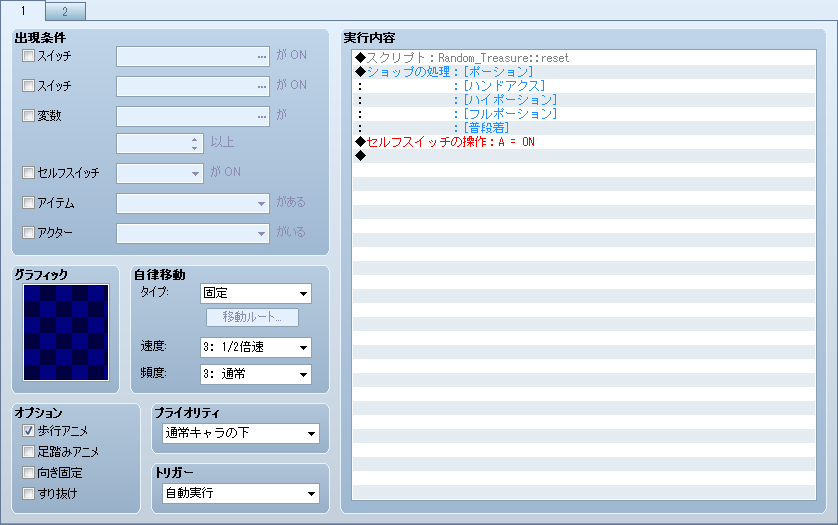Check the すり抜け option
The width and height of the screenshot is (838, 525).
click(x=28, y=493)
